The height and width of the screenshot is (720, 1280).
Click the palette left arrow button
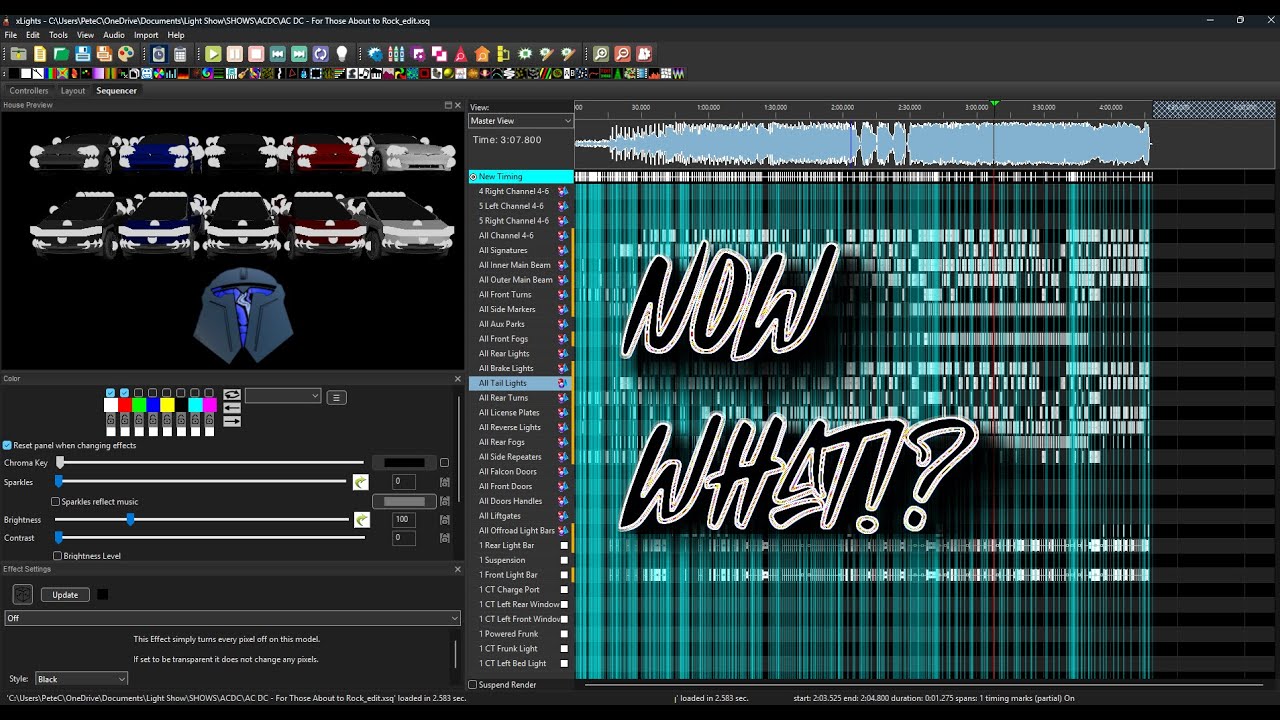coord(232,408)
